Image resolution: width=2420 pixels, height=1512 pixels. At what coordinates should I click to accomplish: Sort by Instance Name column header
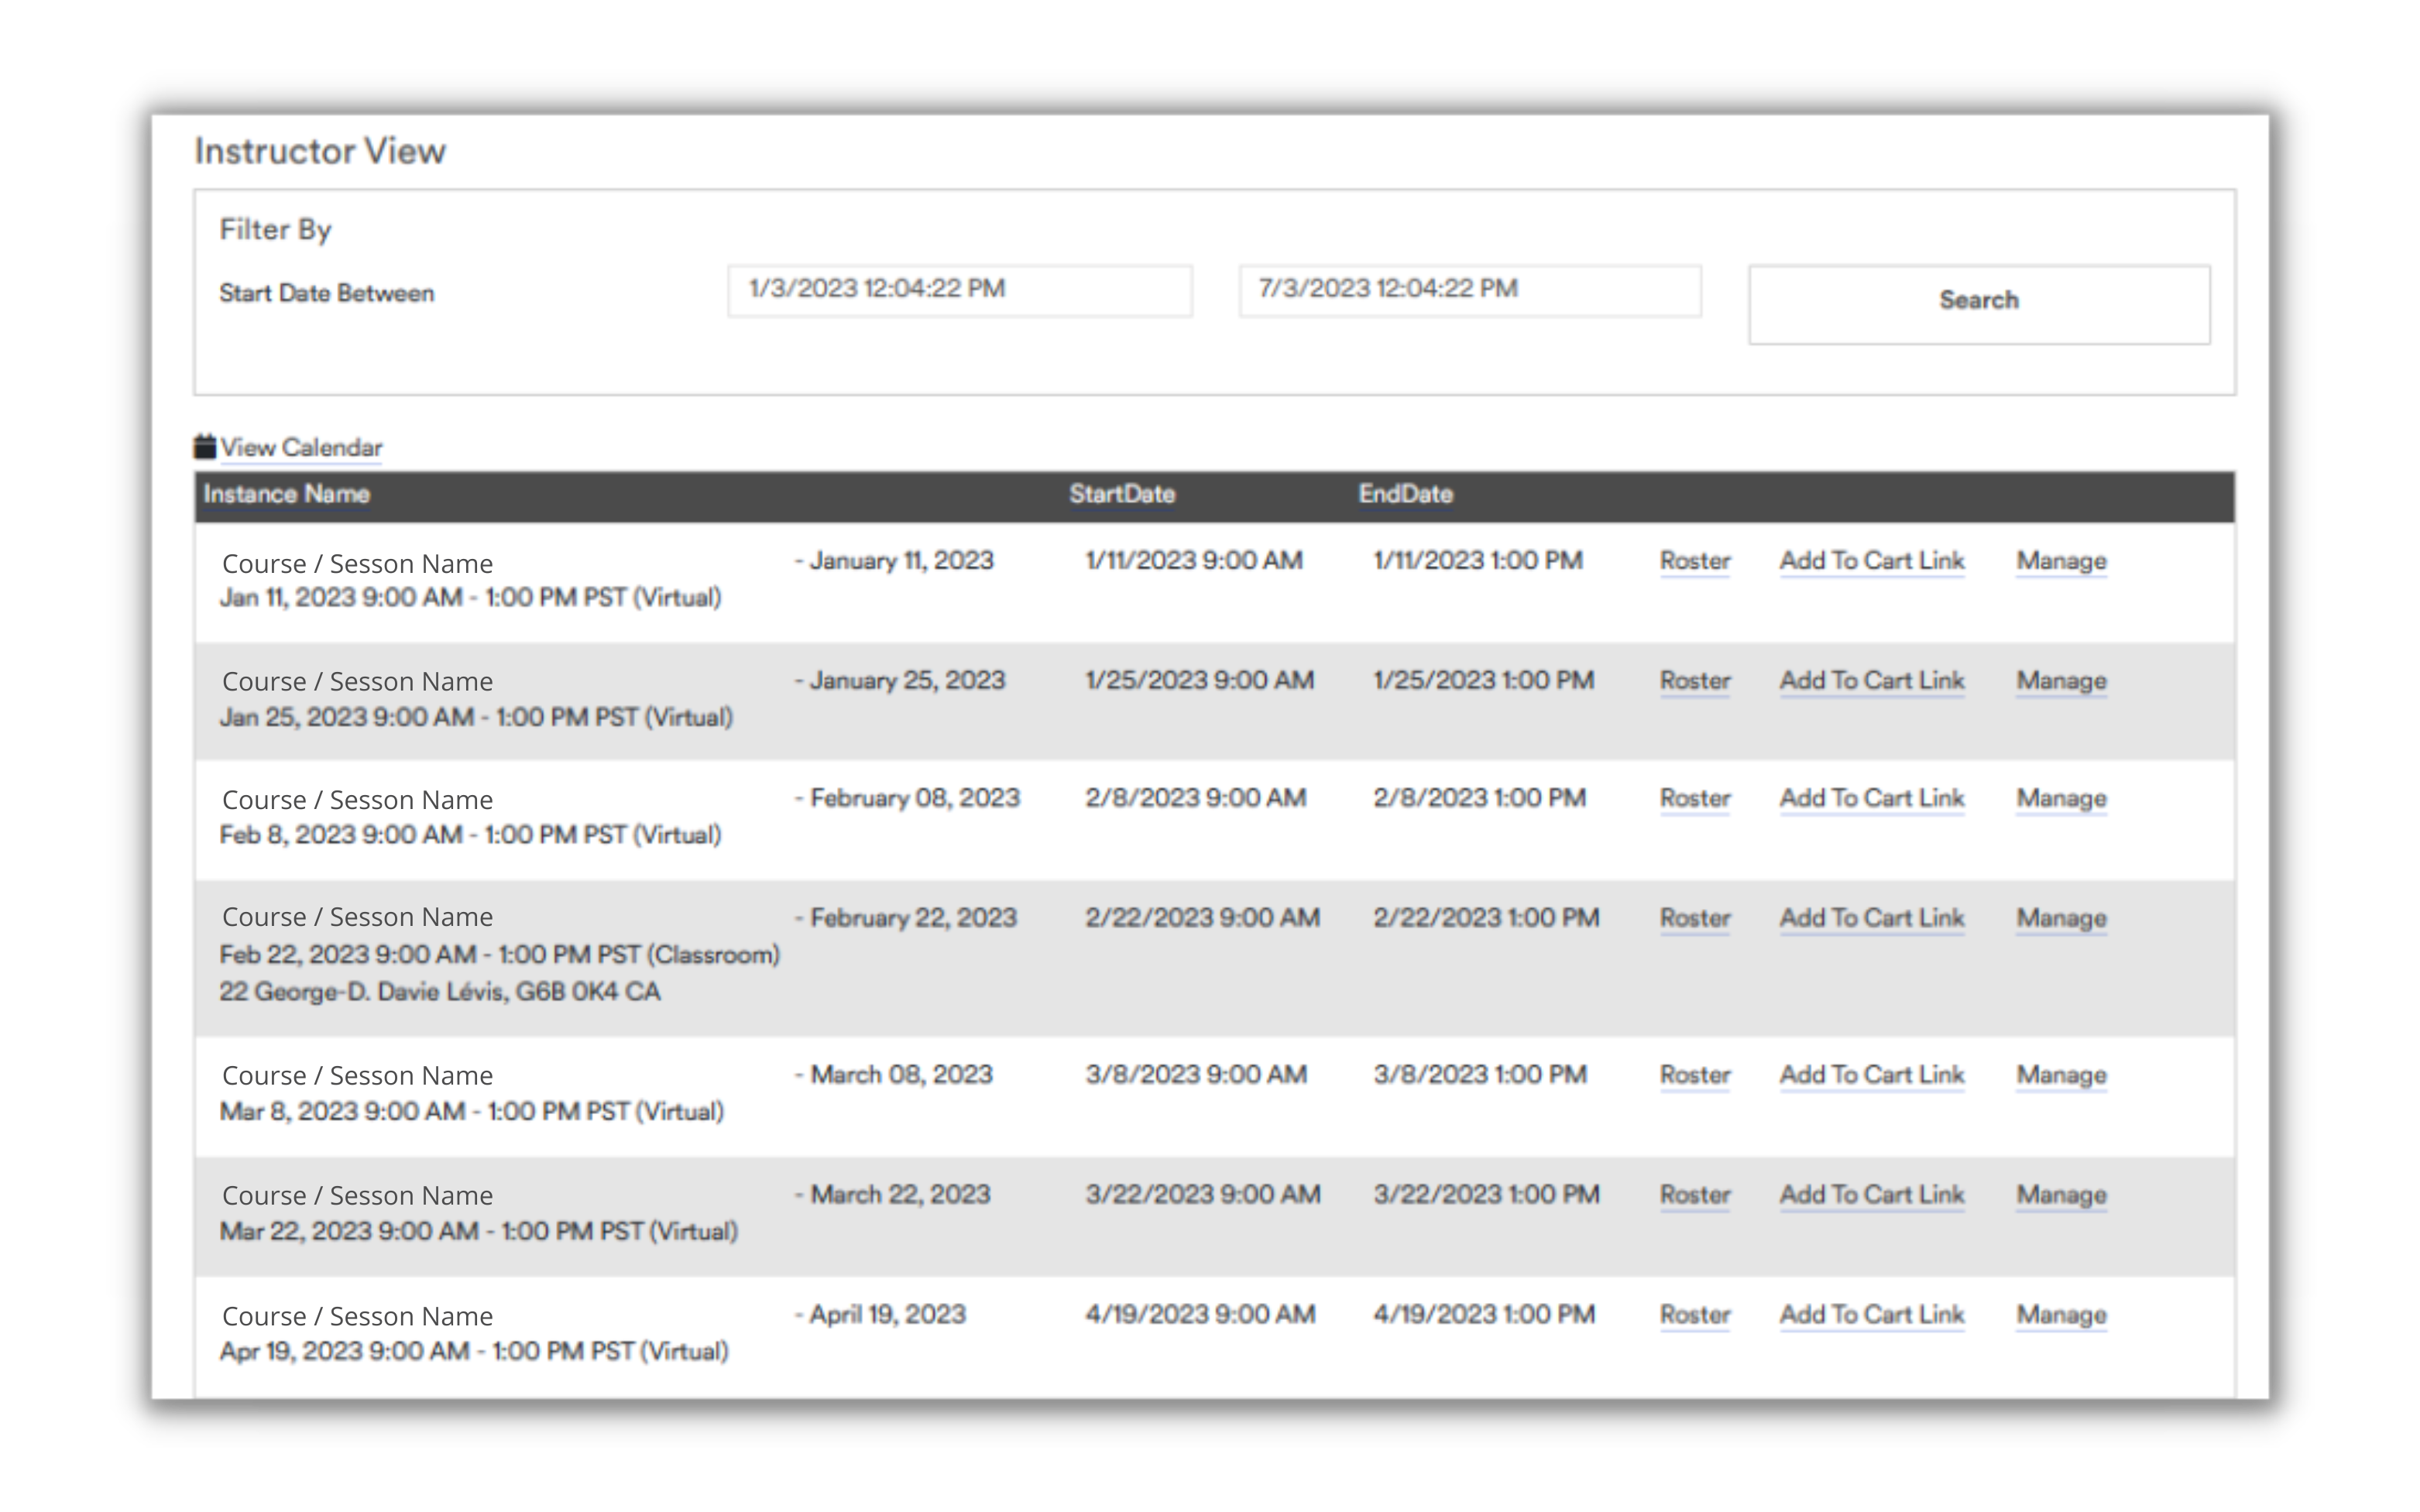287,494
